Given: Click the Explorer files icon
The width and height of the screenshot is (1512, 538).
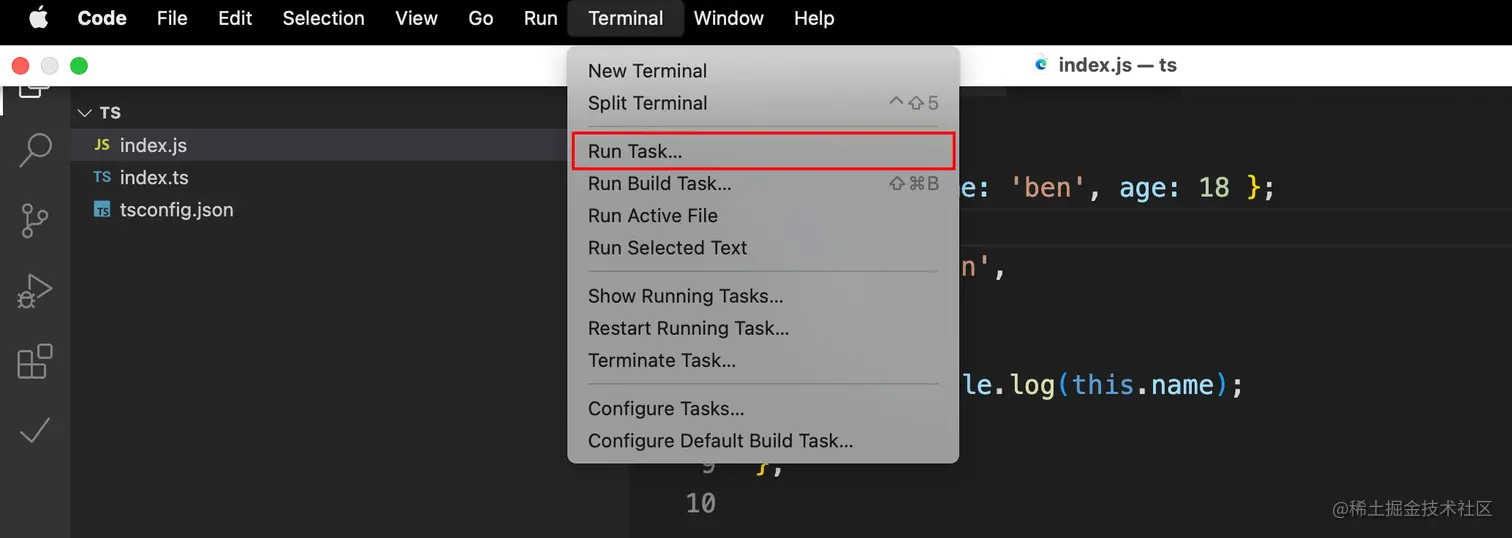Looking at the screenshot, I should tap(35, 92).
